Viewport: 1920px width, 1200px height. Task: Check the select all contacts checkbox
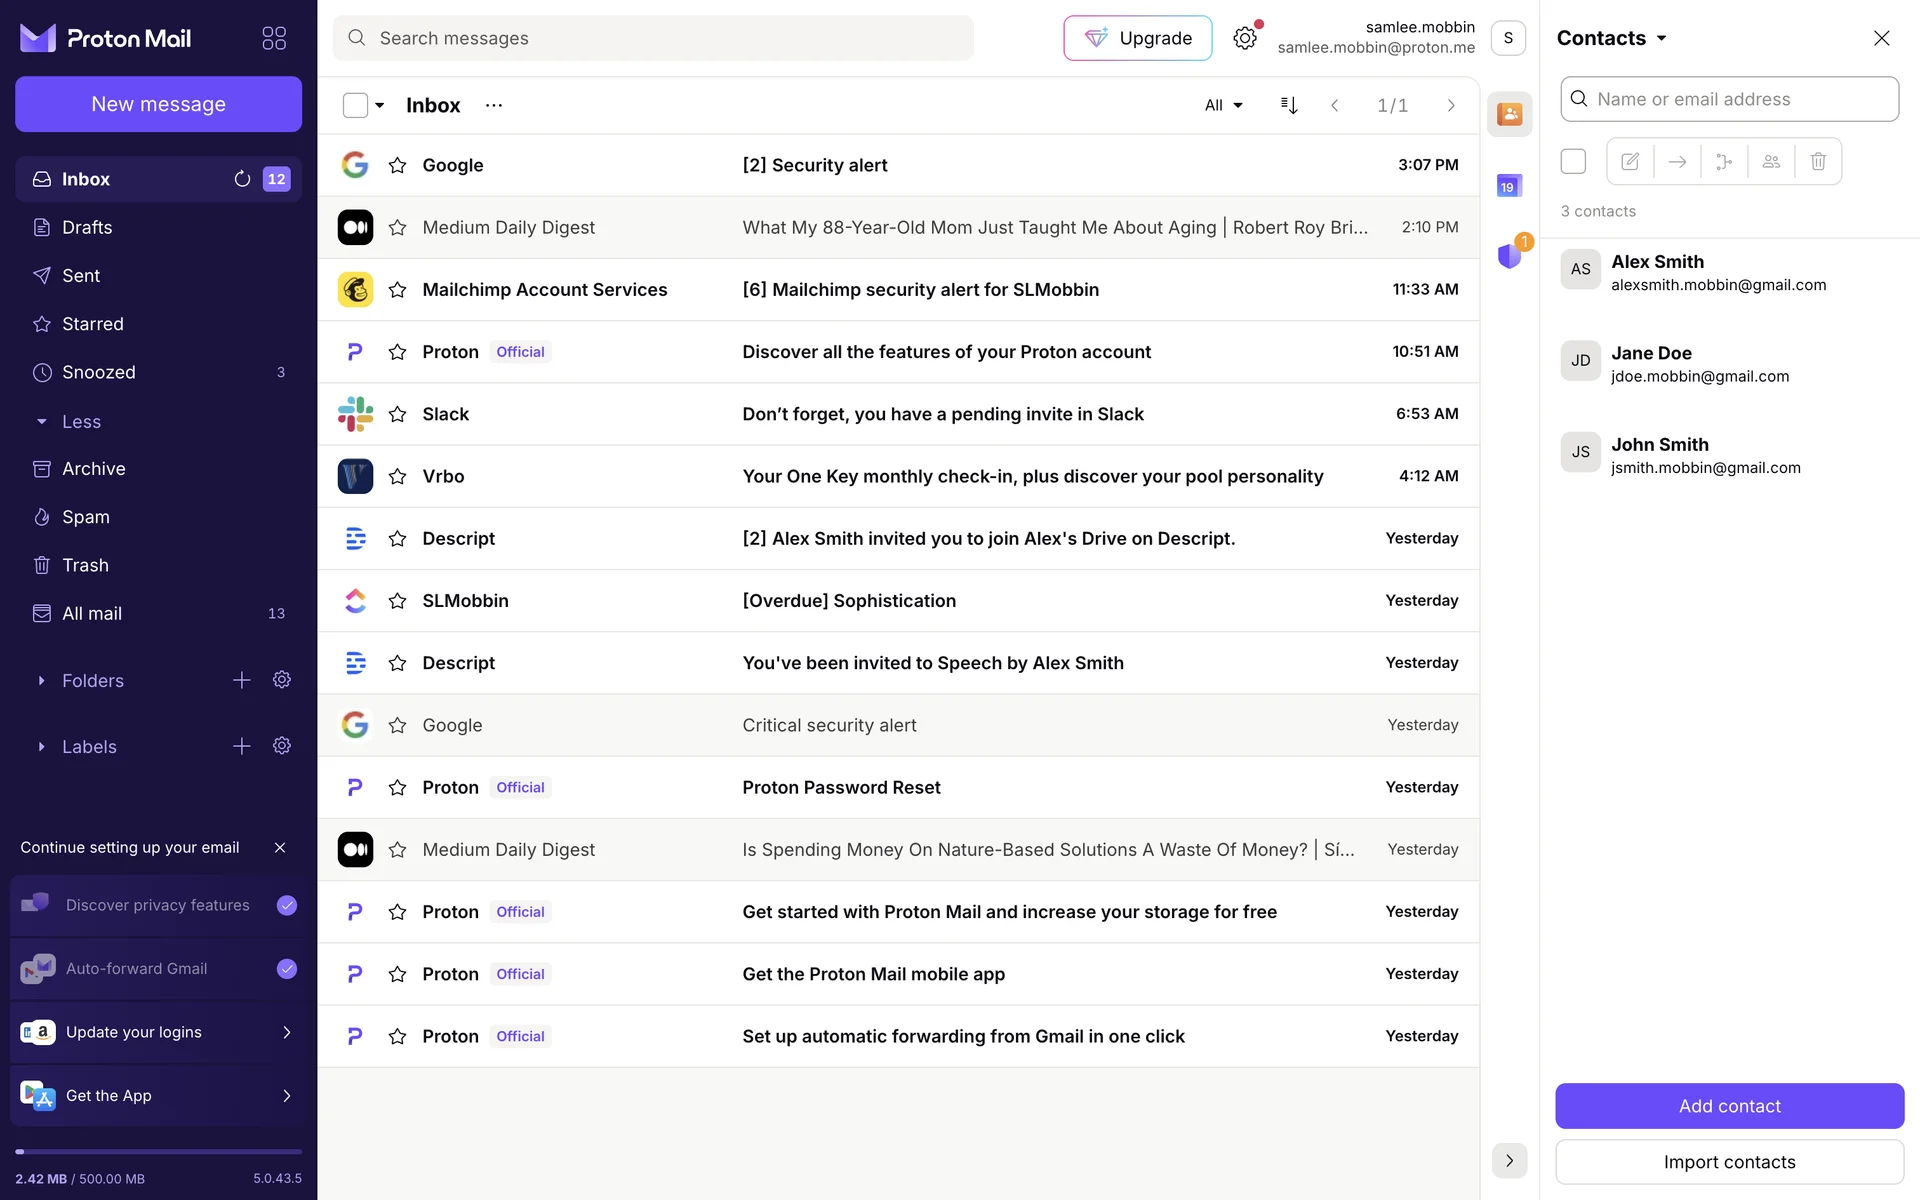1573,161
